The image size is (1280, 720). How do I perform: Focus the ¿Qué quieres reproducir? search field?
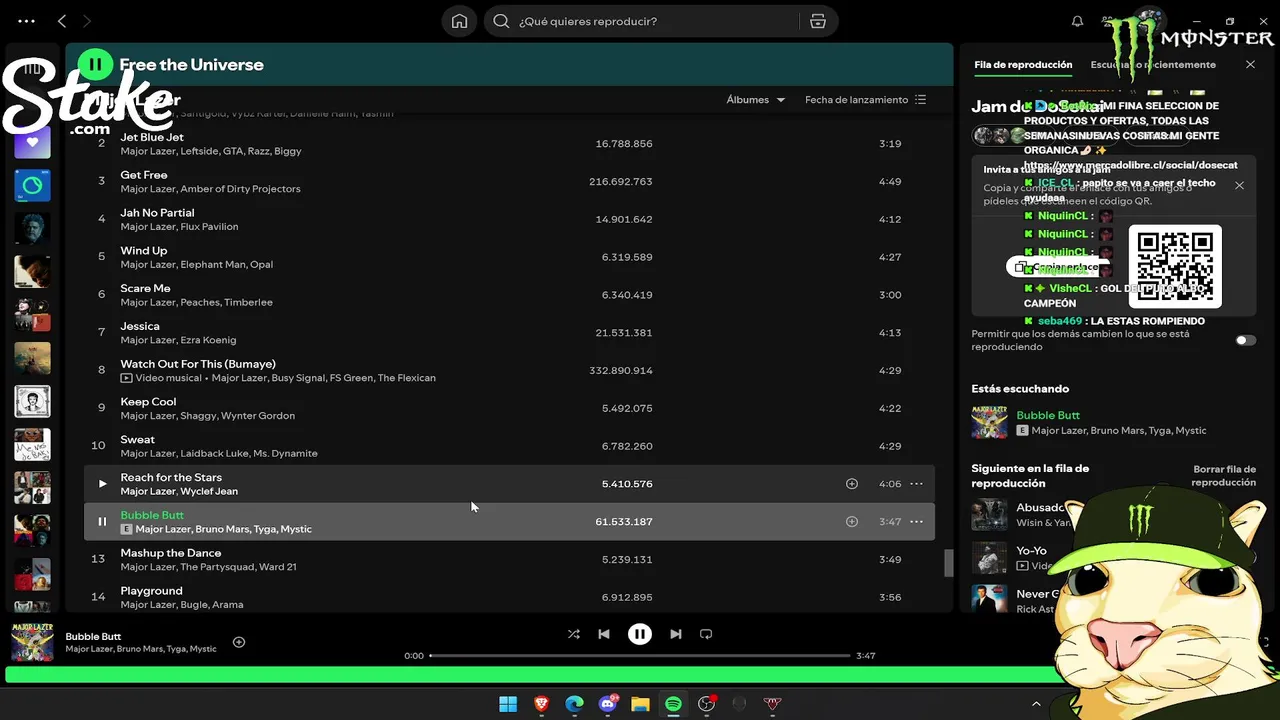(658, 21)
